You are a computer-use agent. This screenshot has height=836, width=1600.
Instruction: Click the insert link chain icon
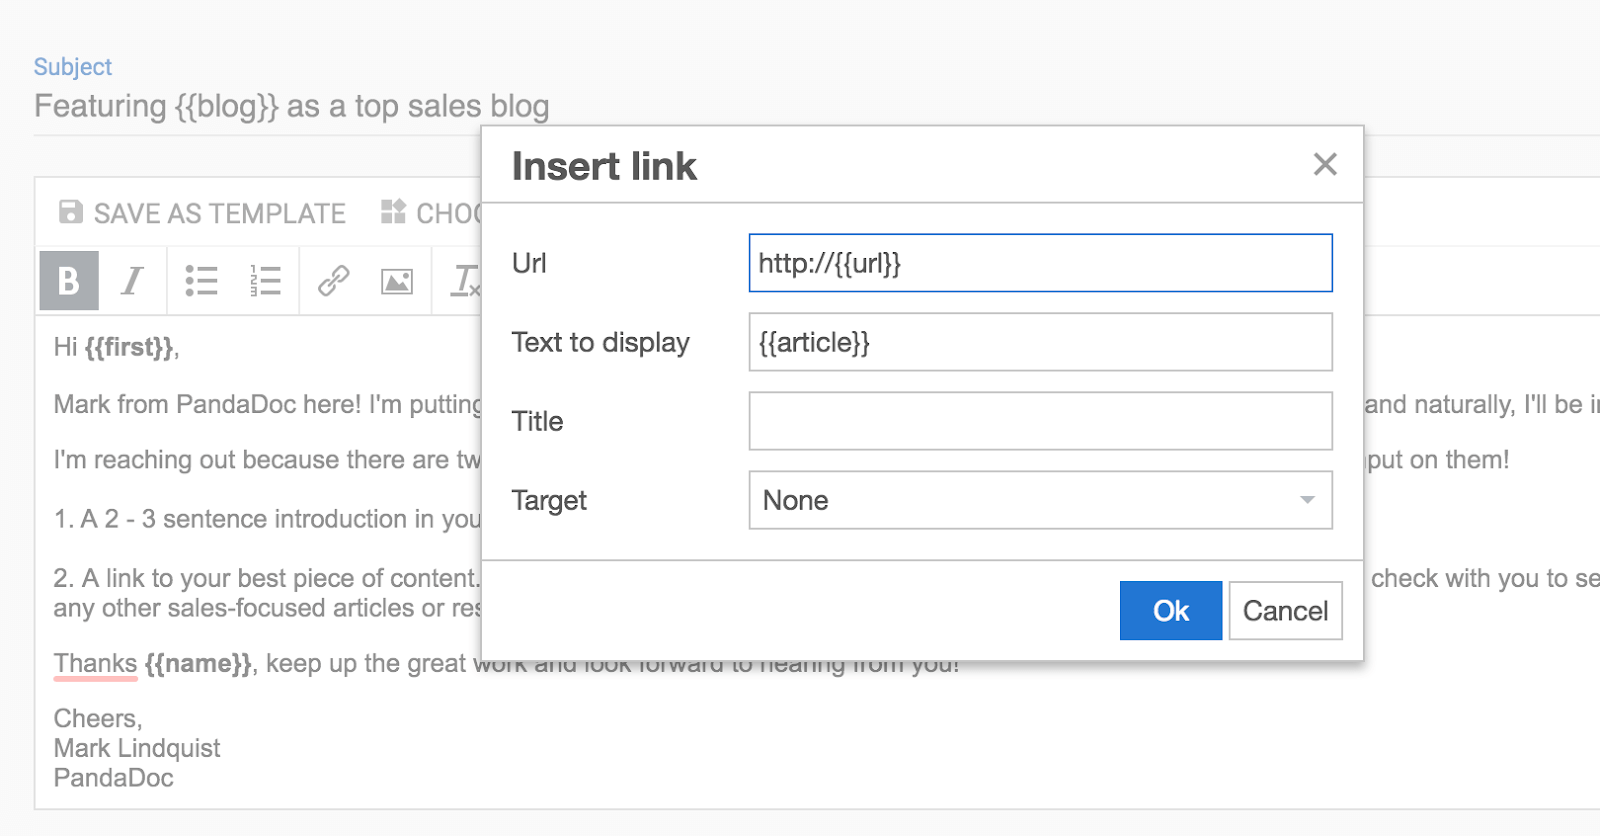pyautogui.click(x=333, y=281)
